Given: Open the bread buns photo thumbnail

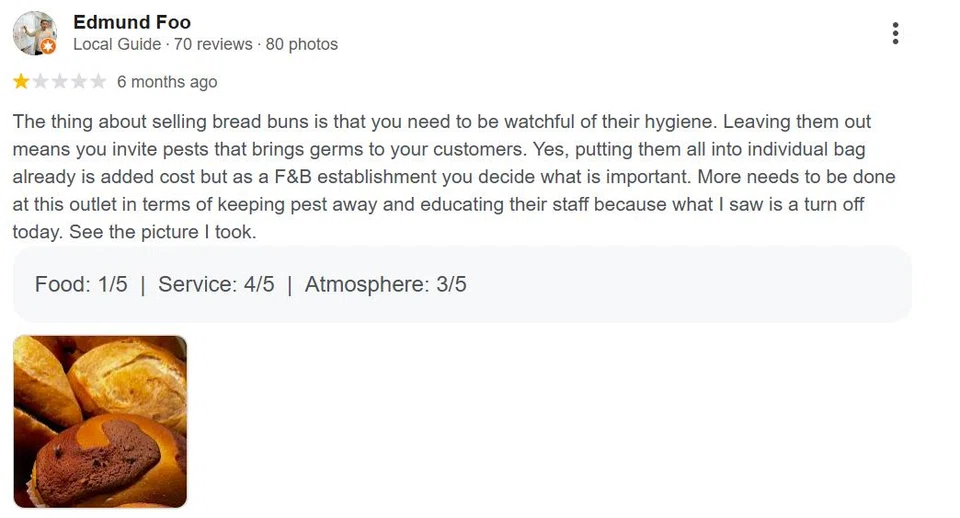Looking at the screenshot, I should pos(100,421).
